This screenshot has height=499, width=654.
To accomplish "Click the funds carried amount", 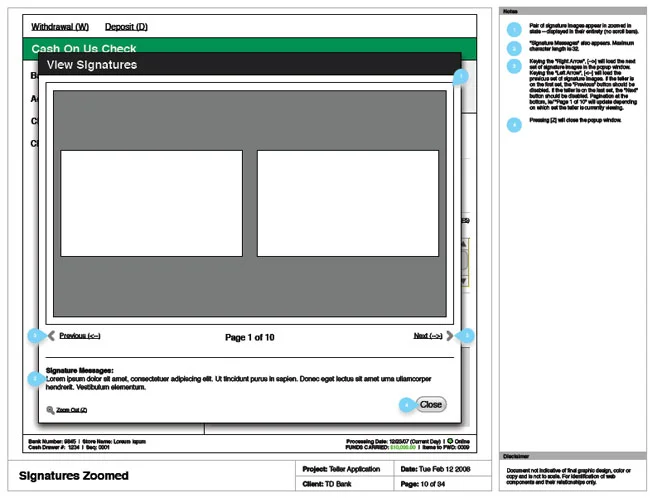I will point(403,447).
